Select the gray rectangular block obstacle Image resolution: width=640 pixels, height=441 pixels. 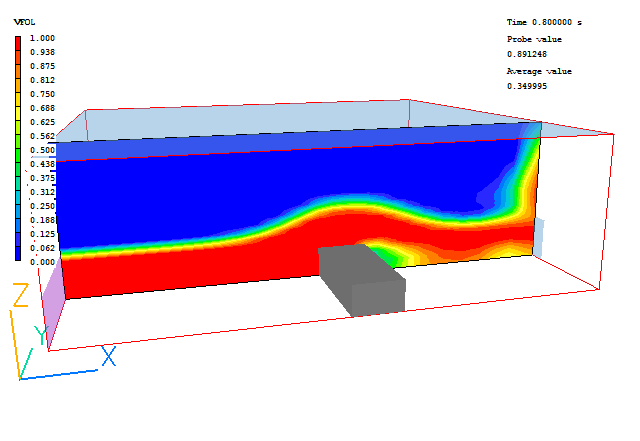[x=360, y=278]
